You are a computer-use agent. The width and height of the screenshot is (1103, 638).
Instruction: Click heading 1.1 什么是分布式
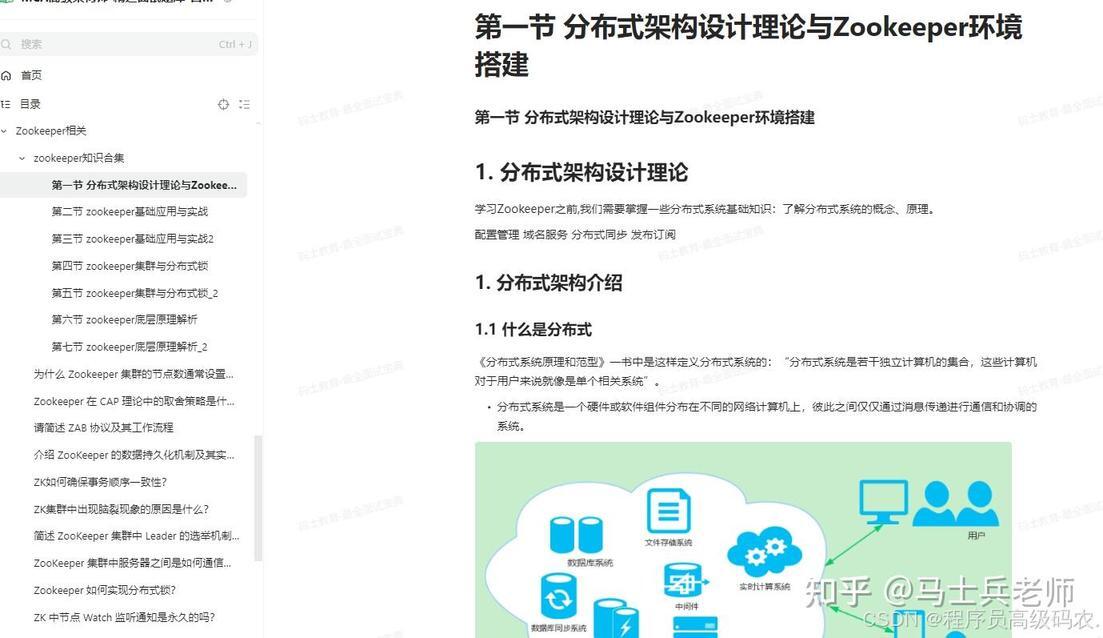pyautogui.click(x=533, y=329)
